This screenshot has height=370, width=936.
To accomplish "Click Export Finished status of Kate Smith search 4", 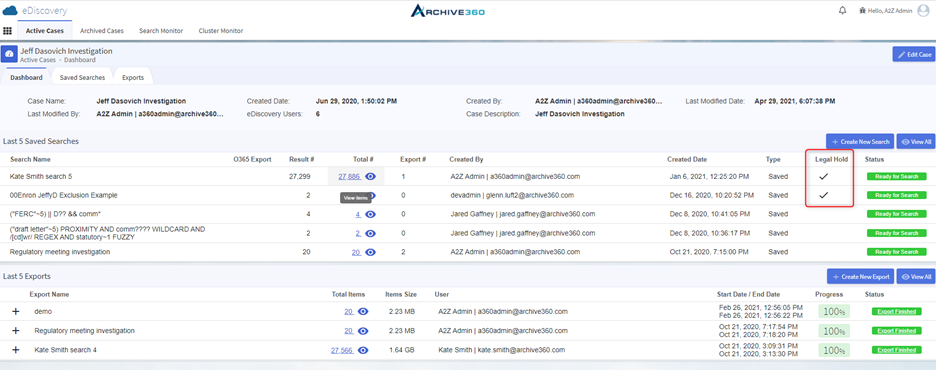I will 896,350.
